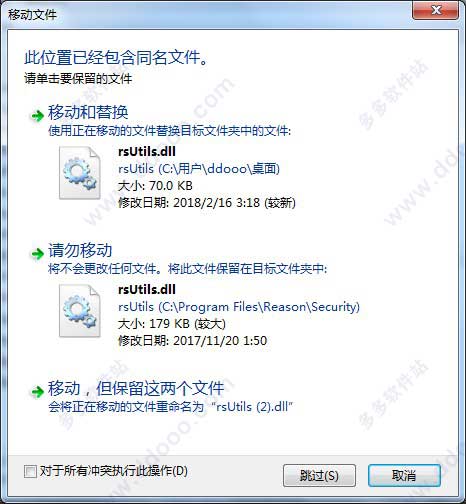Choose the 请勿移动 option heading
Screen dimensions: 466x504
click(x=80, y=250)
